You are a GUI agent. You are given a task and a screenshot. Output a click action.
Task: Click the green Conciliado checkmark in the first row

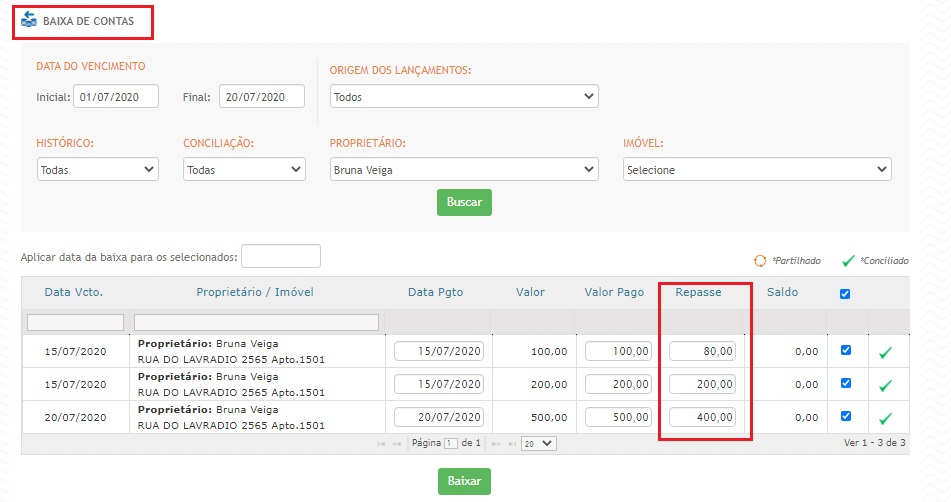(x=885, y=352)
